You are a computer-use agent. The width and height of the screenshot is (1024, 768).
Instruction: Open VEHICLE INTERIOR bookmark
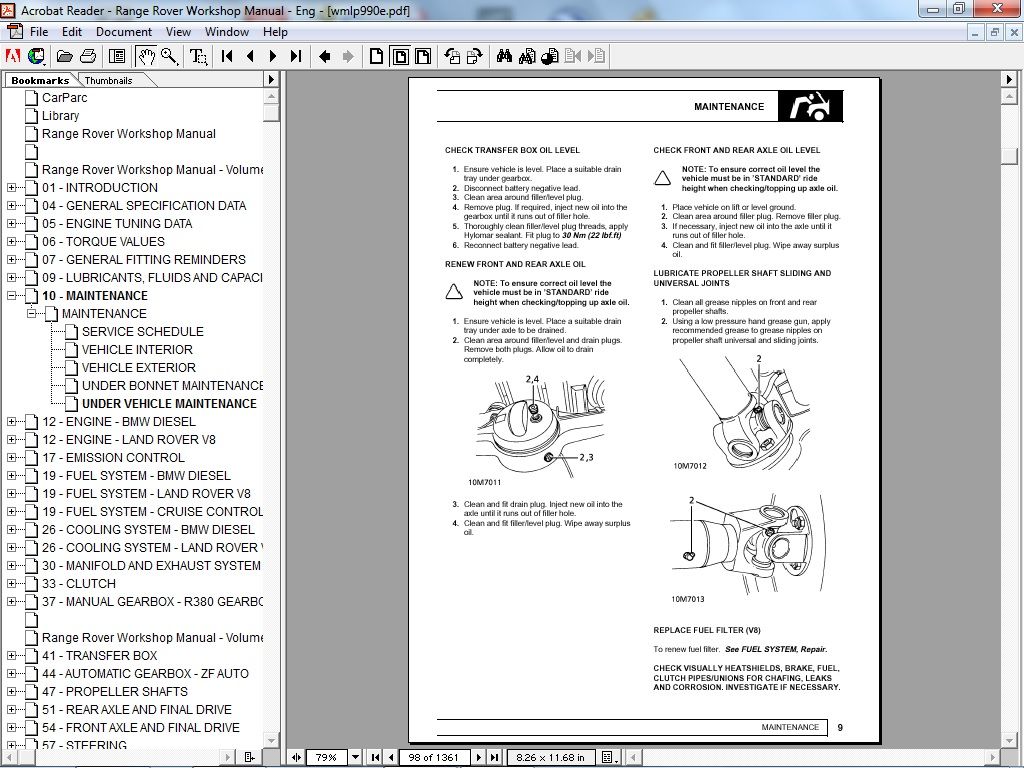pos(137,350)
